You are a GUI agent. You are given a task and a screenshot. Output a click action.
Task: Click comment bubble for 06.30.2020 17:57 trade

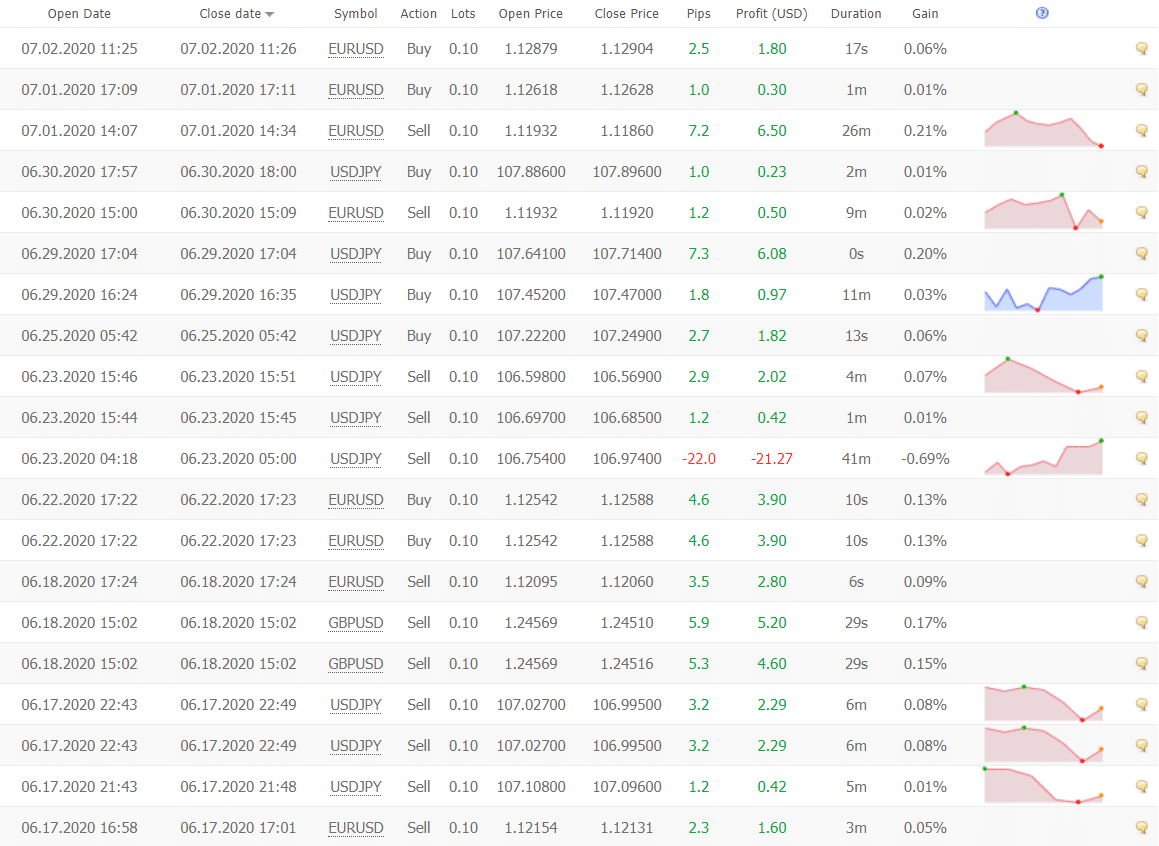(x=1141, y=172)
